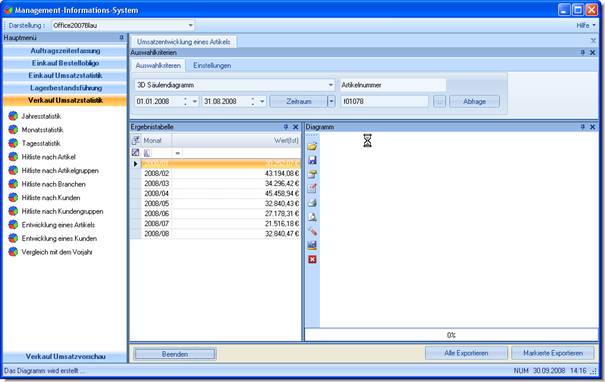This screenshot has height=382, width=605.
Task: Click Alle Exportieren button
Action: (466, 353)
